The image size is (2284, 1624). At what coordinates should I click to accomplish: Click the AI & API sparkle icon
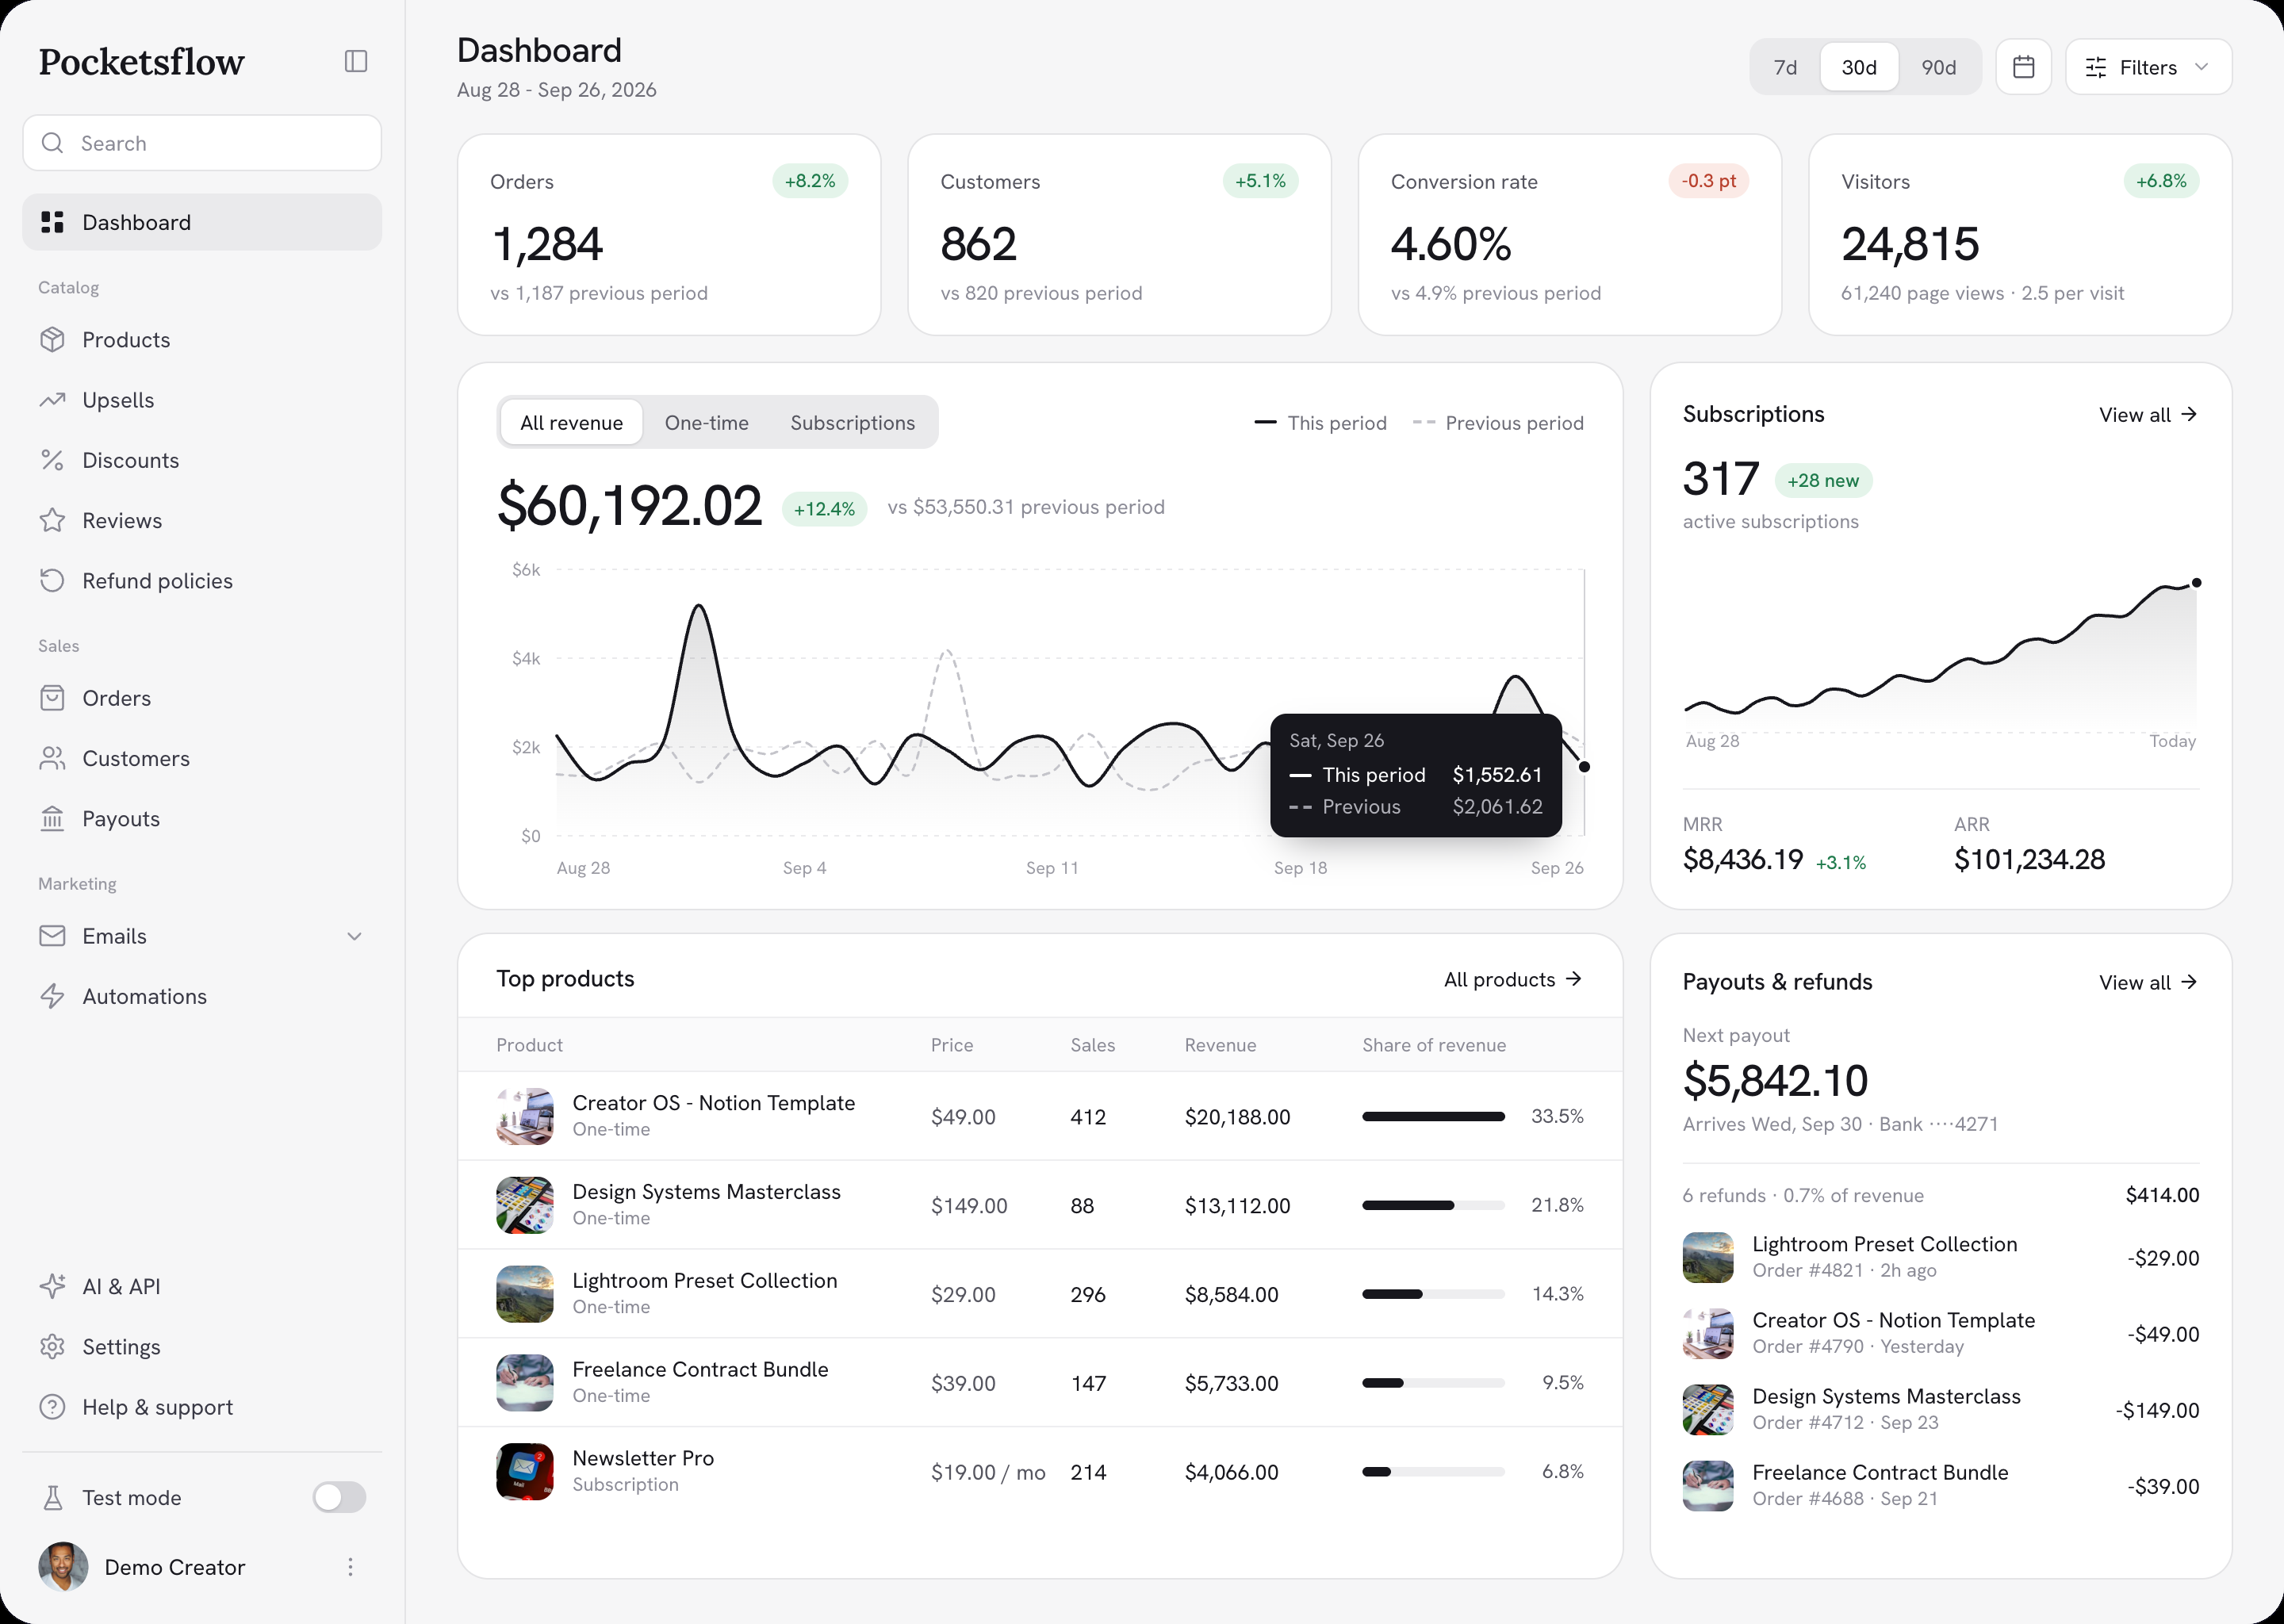[x=52, y=1286]
